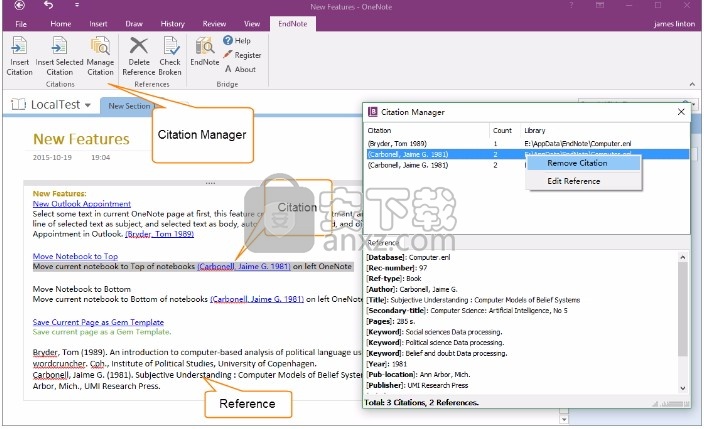The image size is (704, 429).
Task: Close the Citation Manager dialog
Action: coord(681,112)
